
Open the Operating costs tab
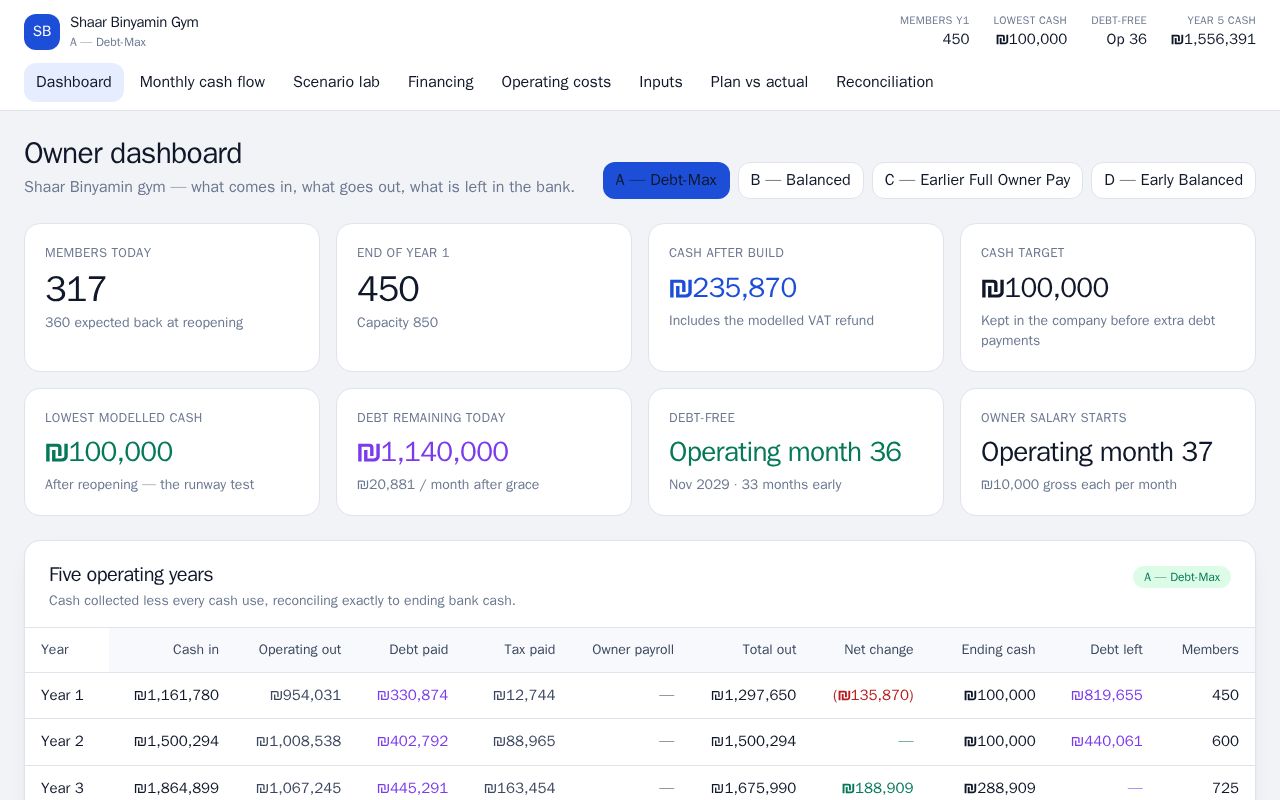(556, 82)
